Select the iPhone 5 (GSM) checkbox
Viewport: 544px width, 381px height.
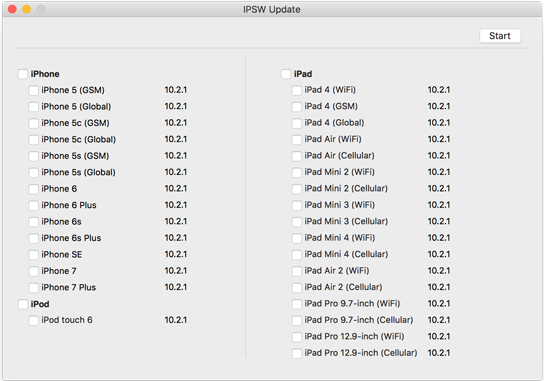[34, 91]
